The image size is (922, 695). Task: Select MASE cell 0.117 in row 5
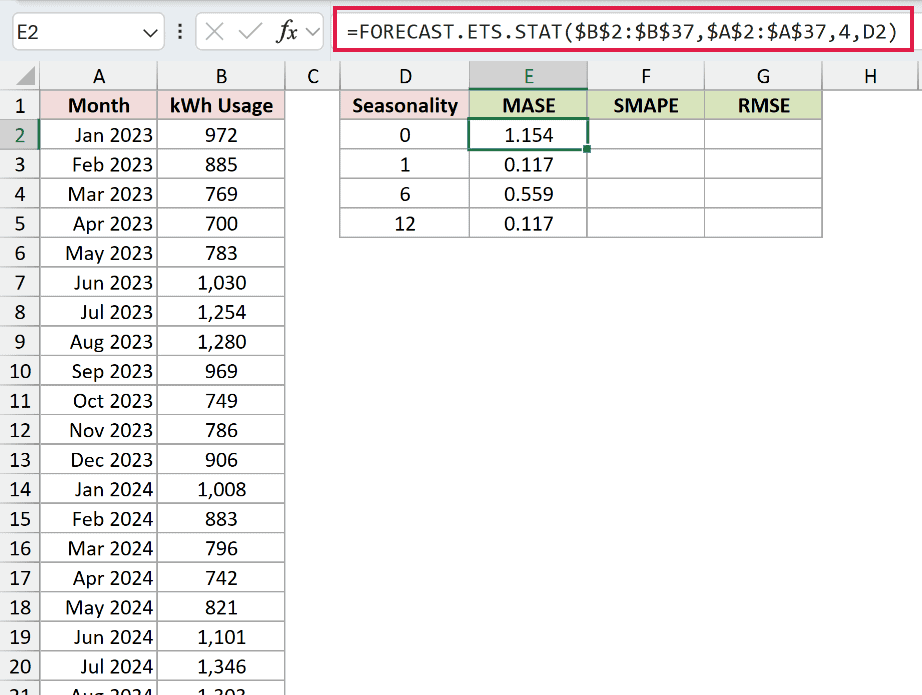point(528,223)
